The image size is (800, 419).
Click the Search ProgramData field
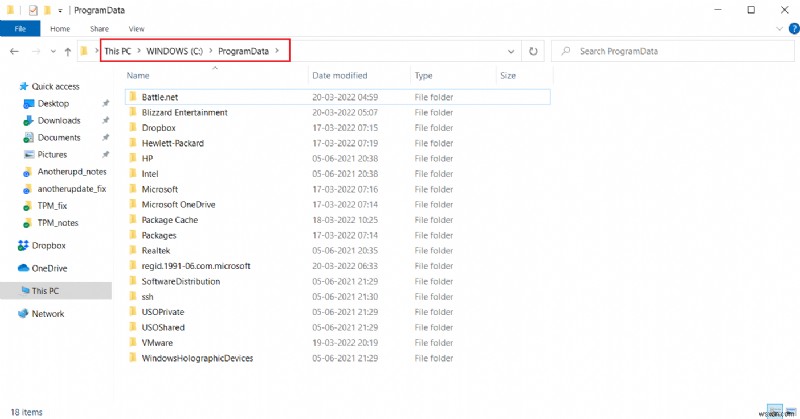(672, 51)
